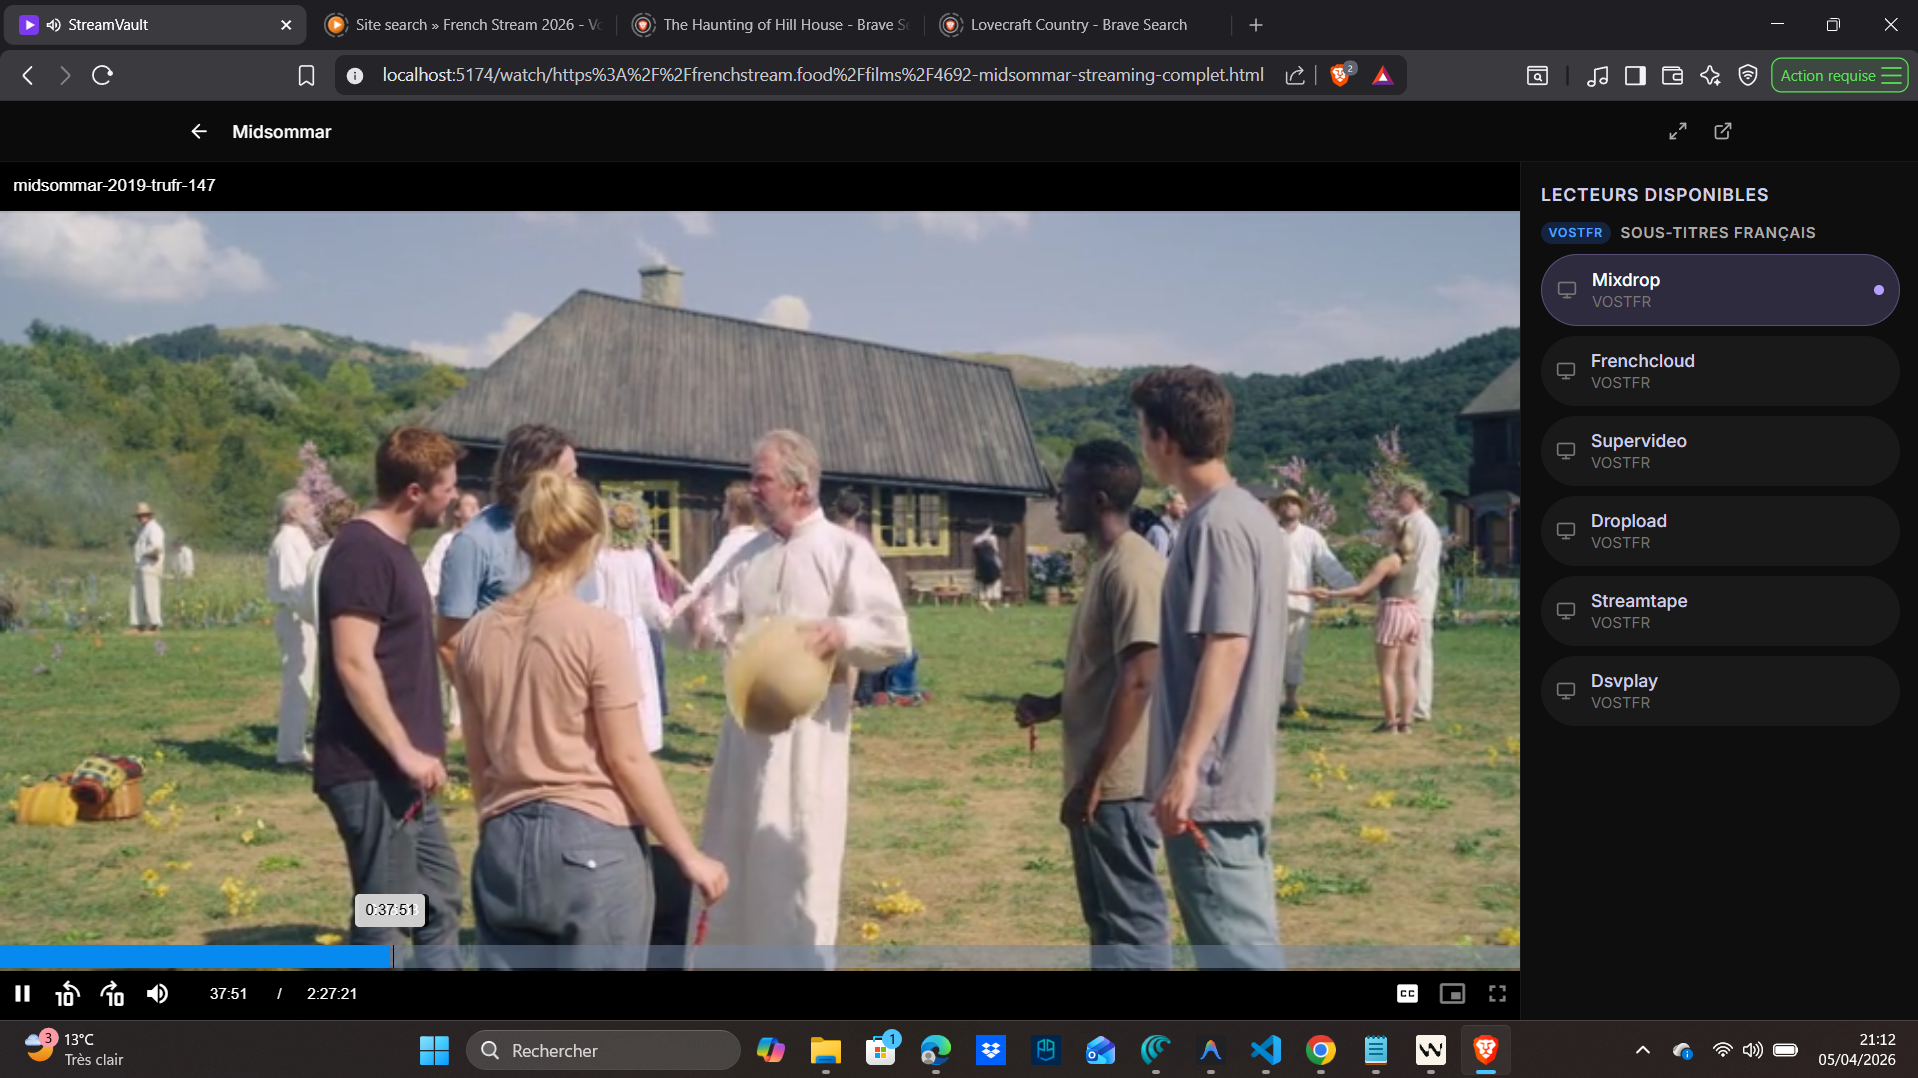Select the Frenchcloud player

click(1719, 370)
